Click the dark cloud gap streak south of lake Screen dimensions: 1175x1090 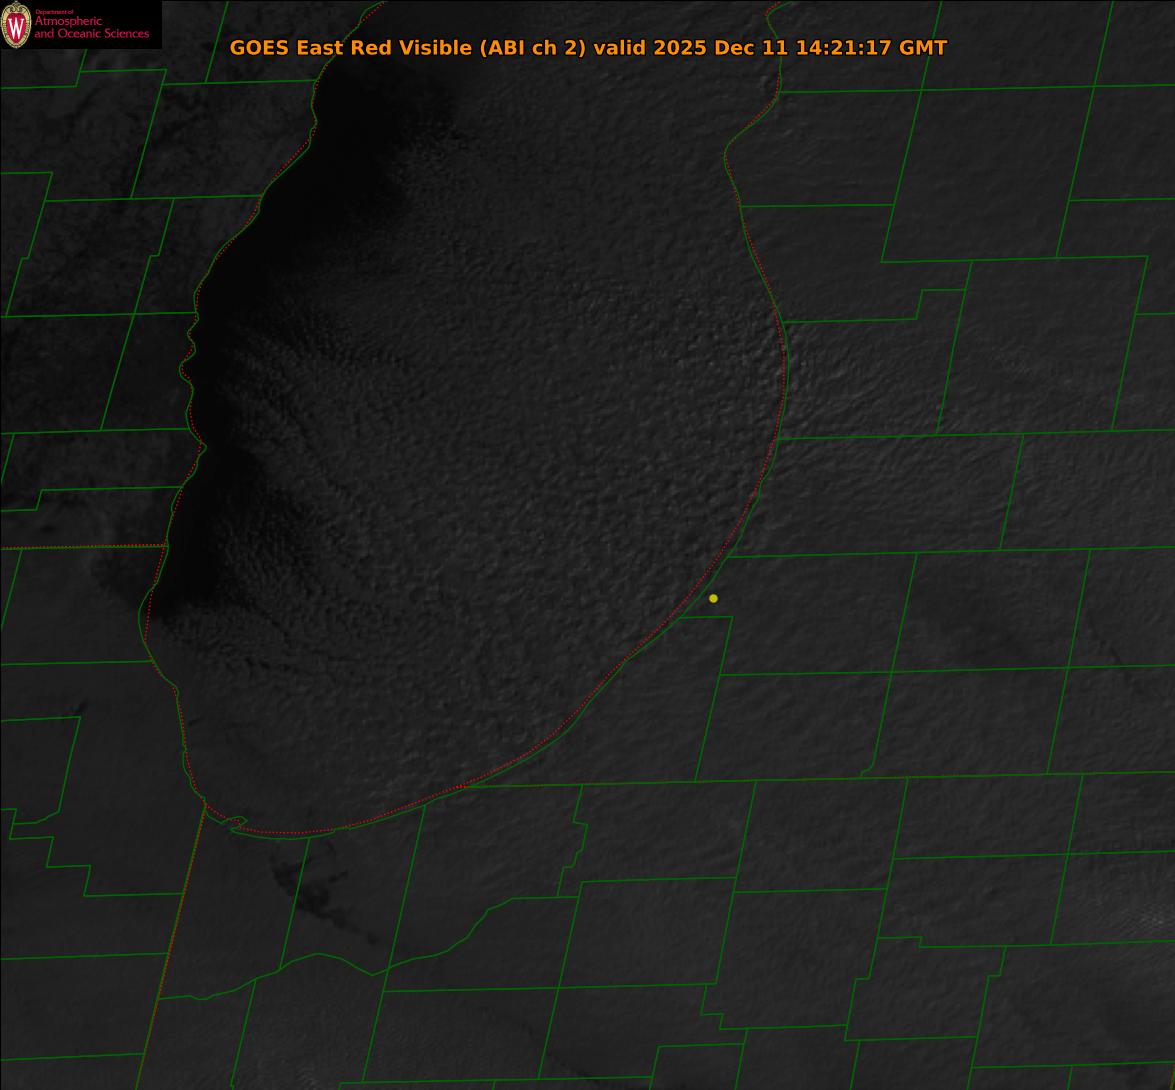[320, 900]
